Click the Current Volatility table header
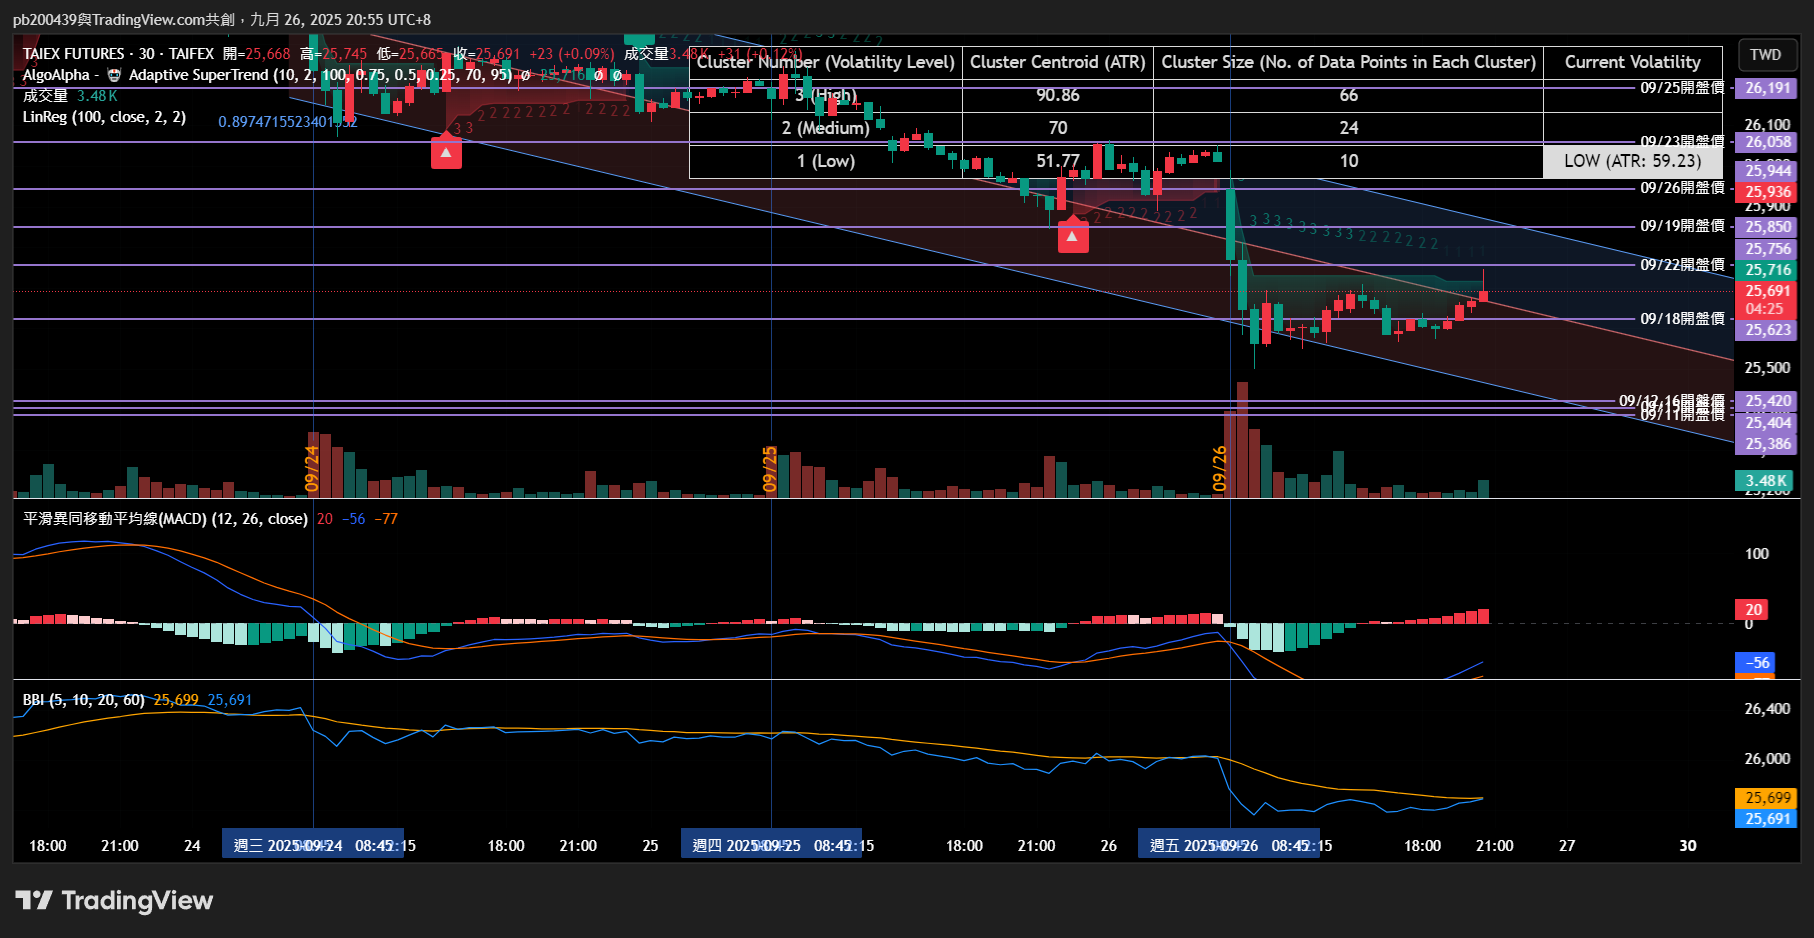The height and width of the screenshot is (938, 1814). click(x=1632, y=62)
